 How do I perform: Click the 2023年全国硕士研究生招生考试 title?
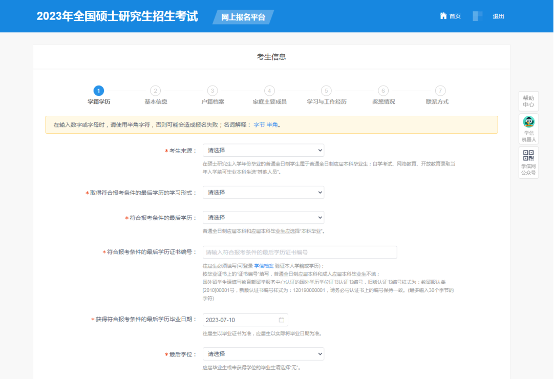117,16
